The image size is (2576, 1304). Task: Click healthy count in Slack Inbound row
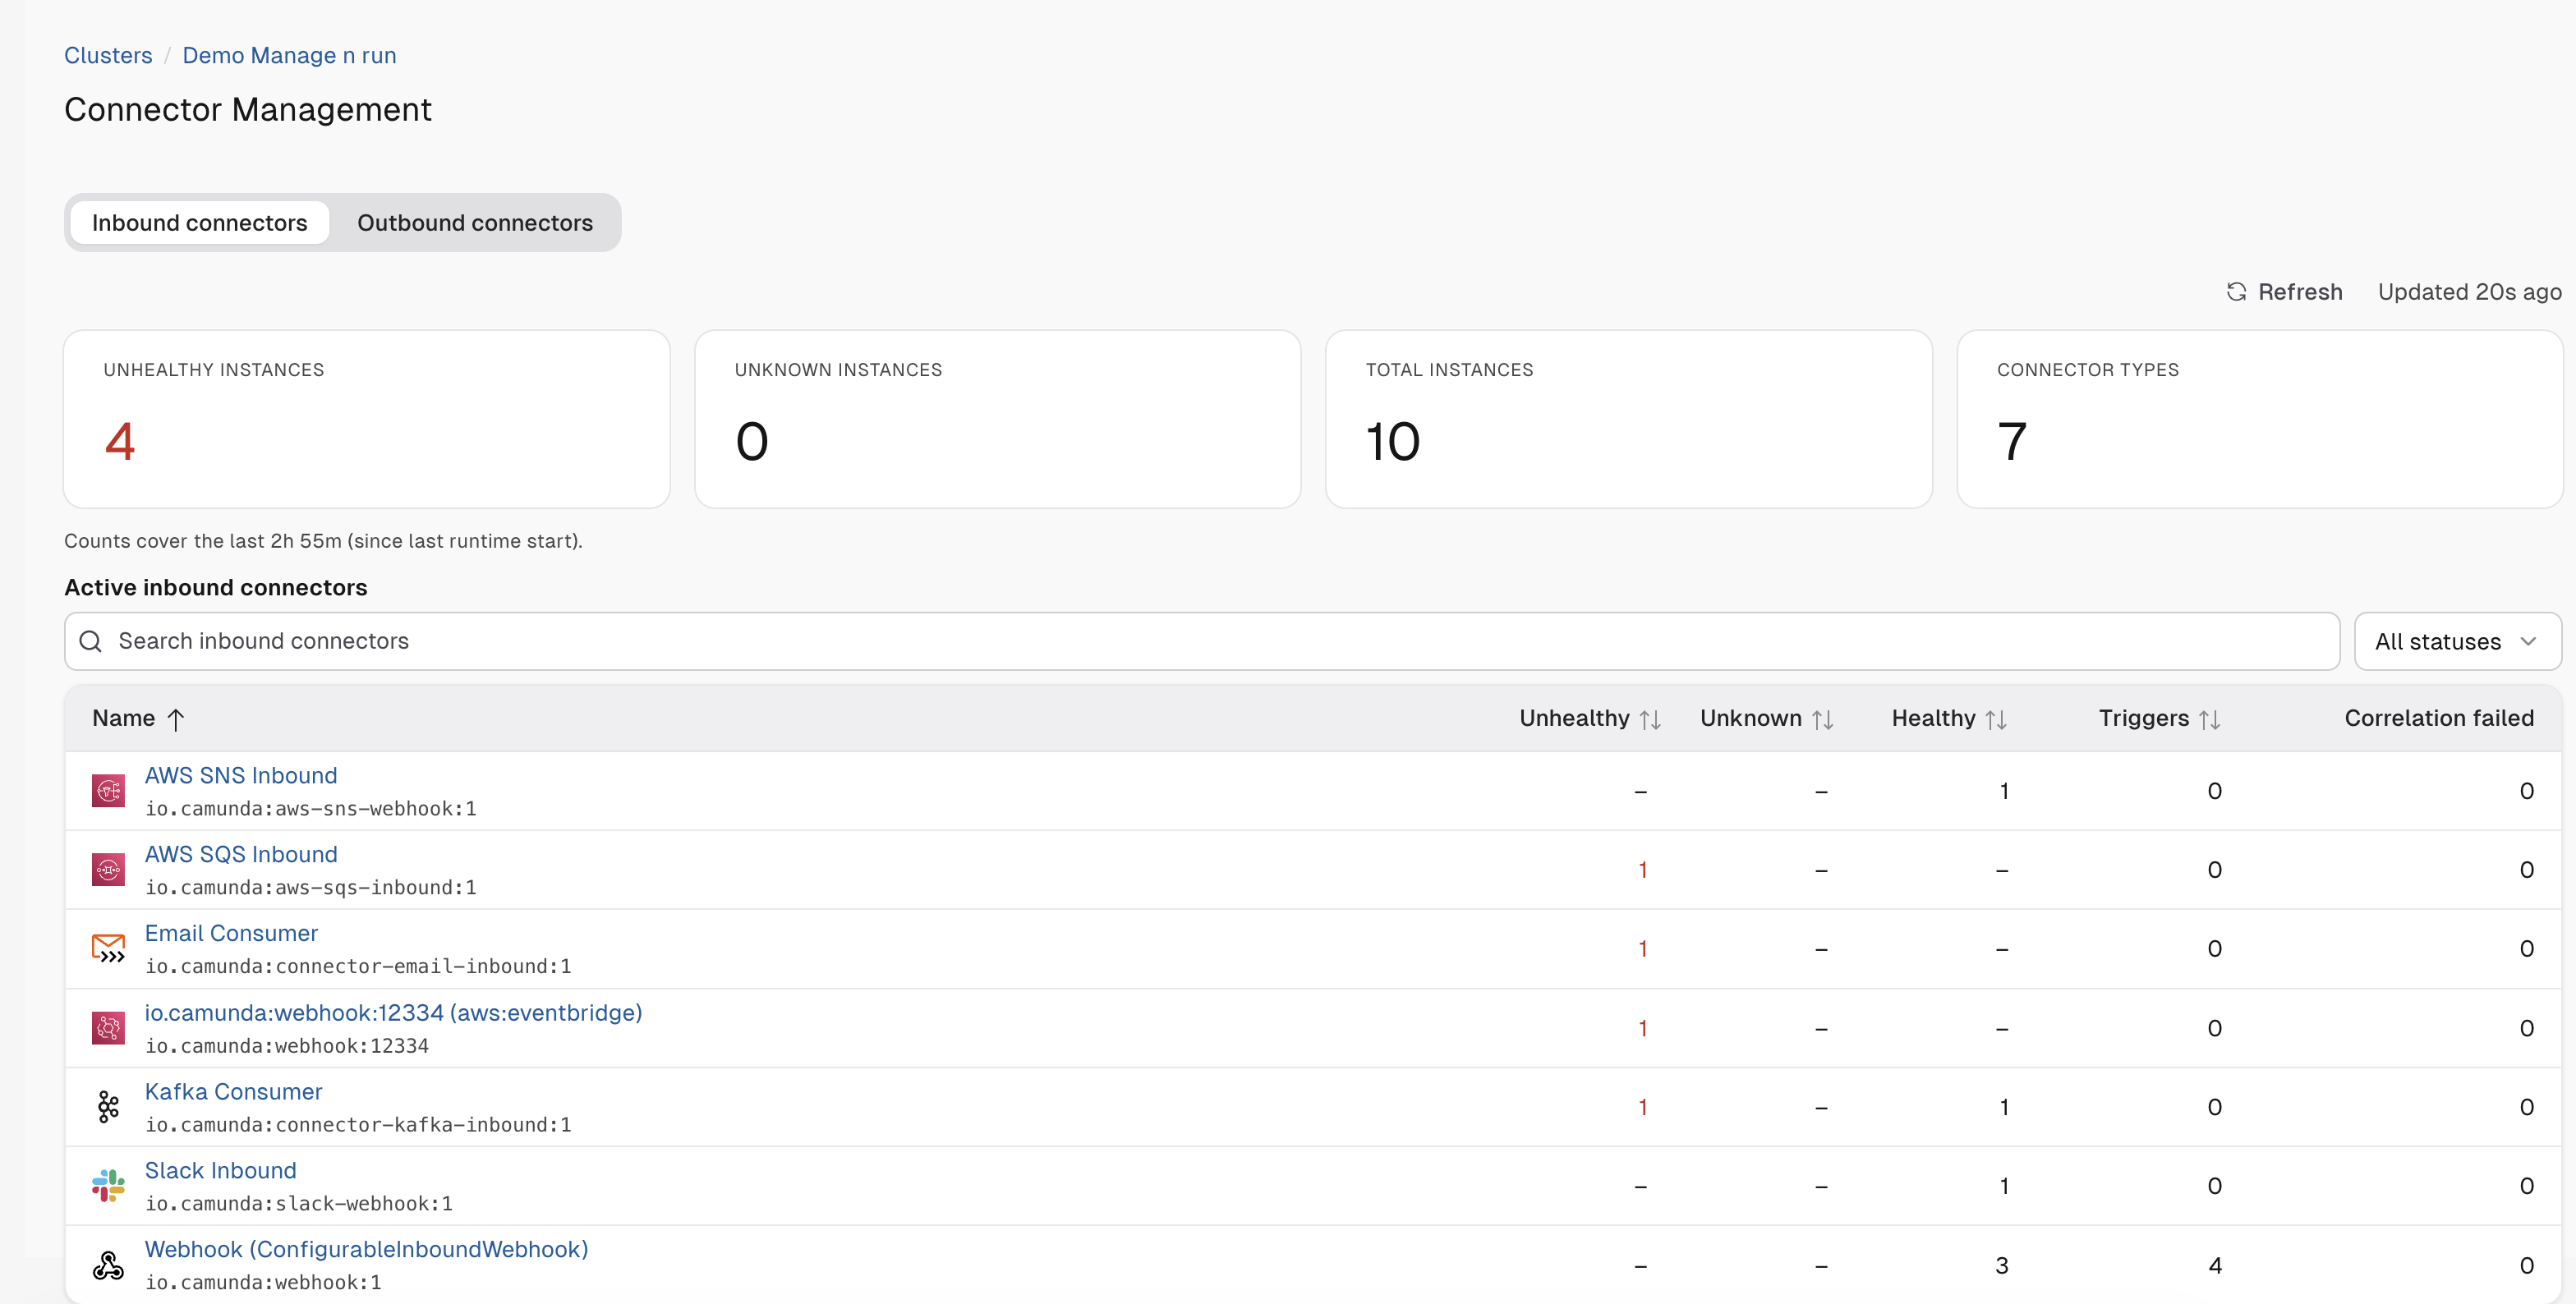2003,1186
